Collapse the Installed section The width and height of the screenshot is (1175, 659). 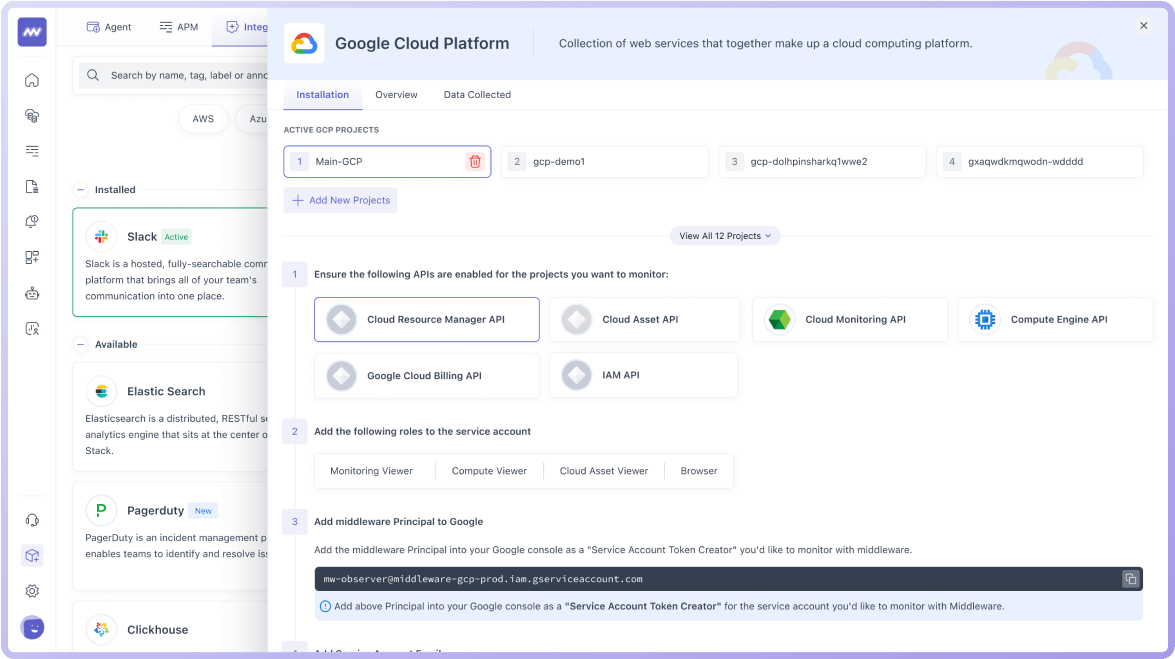click(80, 190)
